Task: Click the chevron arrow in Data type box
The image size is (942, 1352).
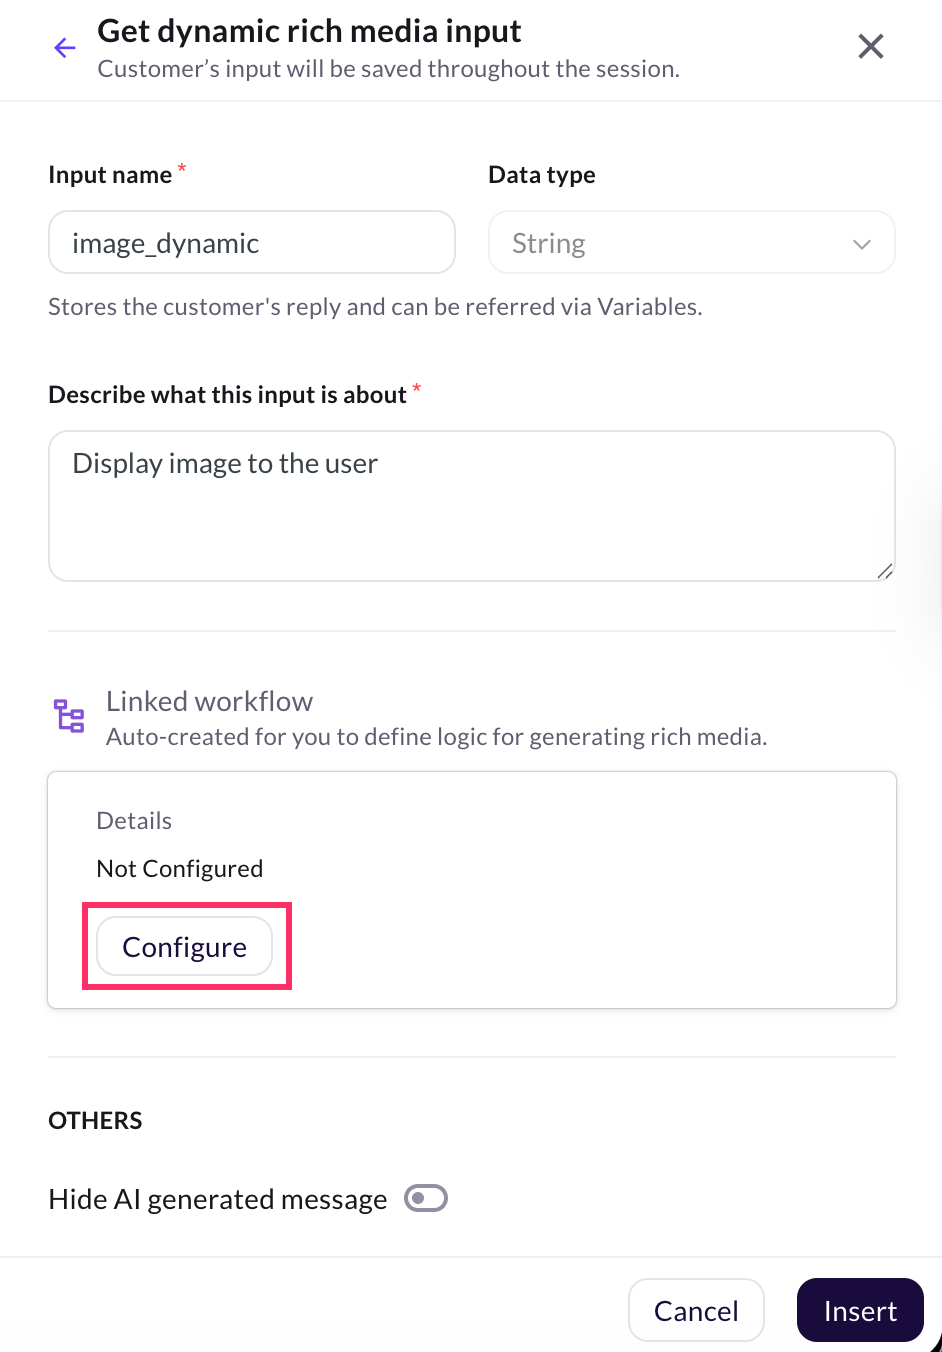Action: [861, 244]
